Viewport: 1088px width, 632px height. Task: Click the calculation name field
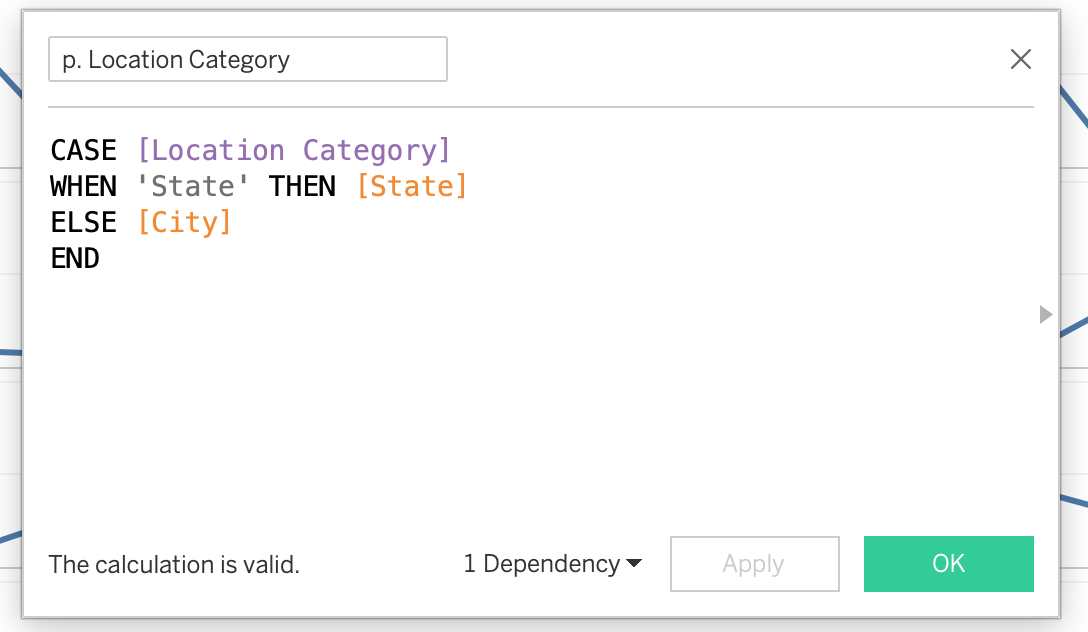tap(247, 60)
